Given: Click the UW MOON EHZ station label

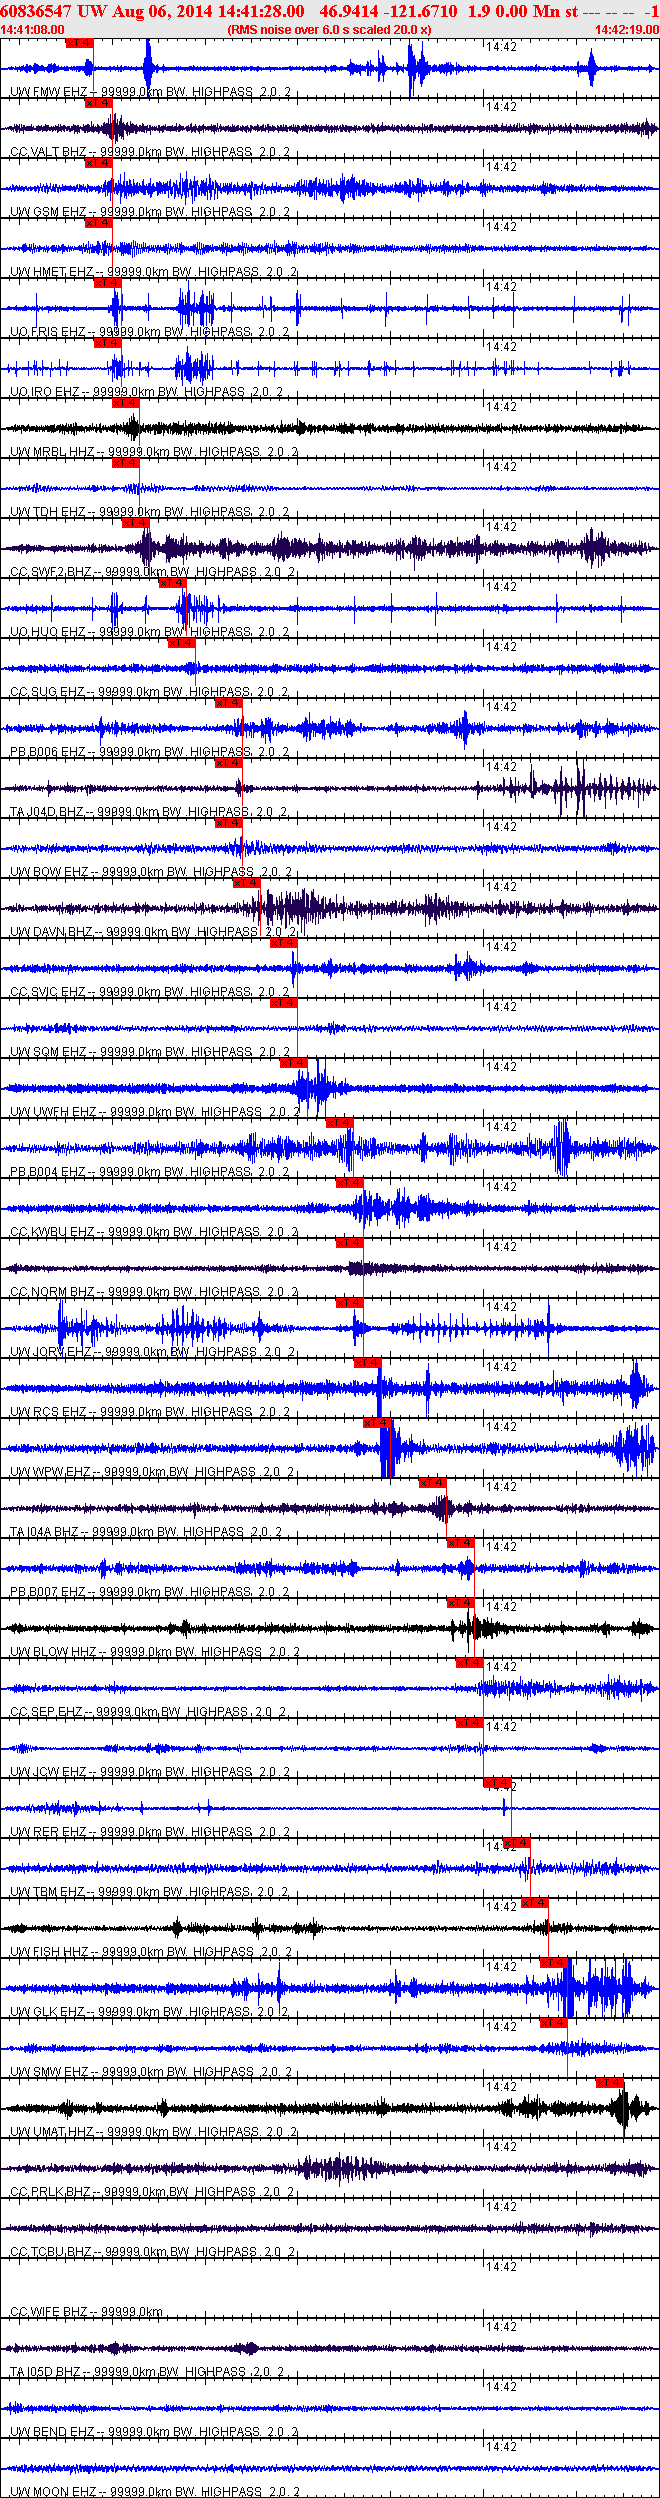Looking at the screenshot, I should (156, 2492).
